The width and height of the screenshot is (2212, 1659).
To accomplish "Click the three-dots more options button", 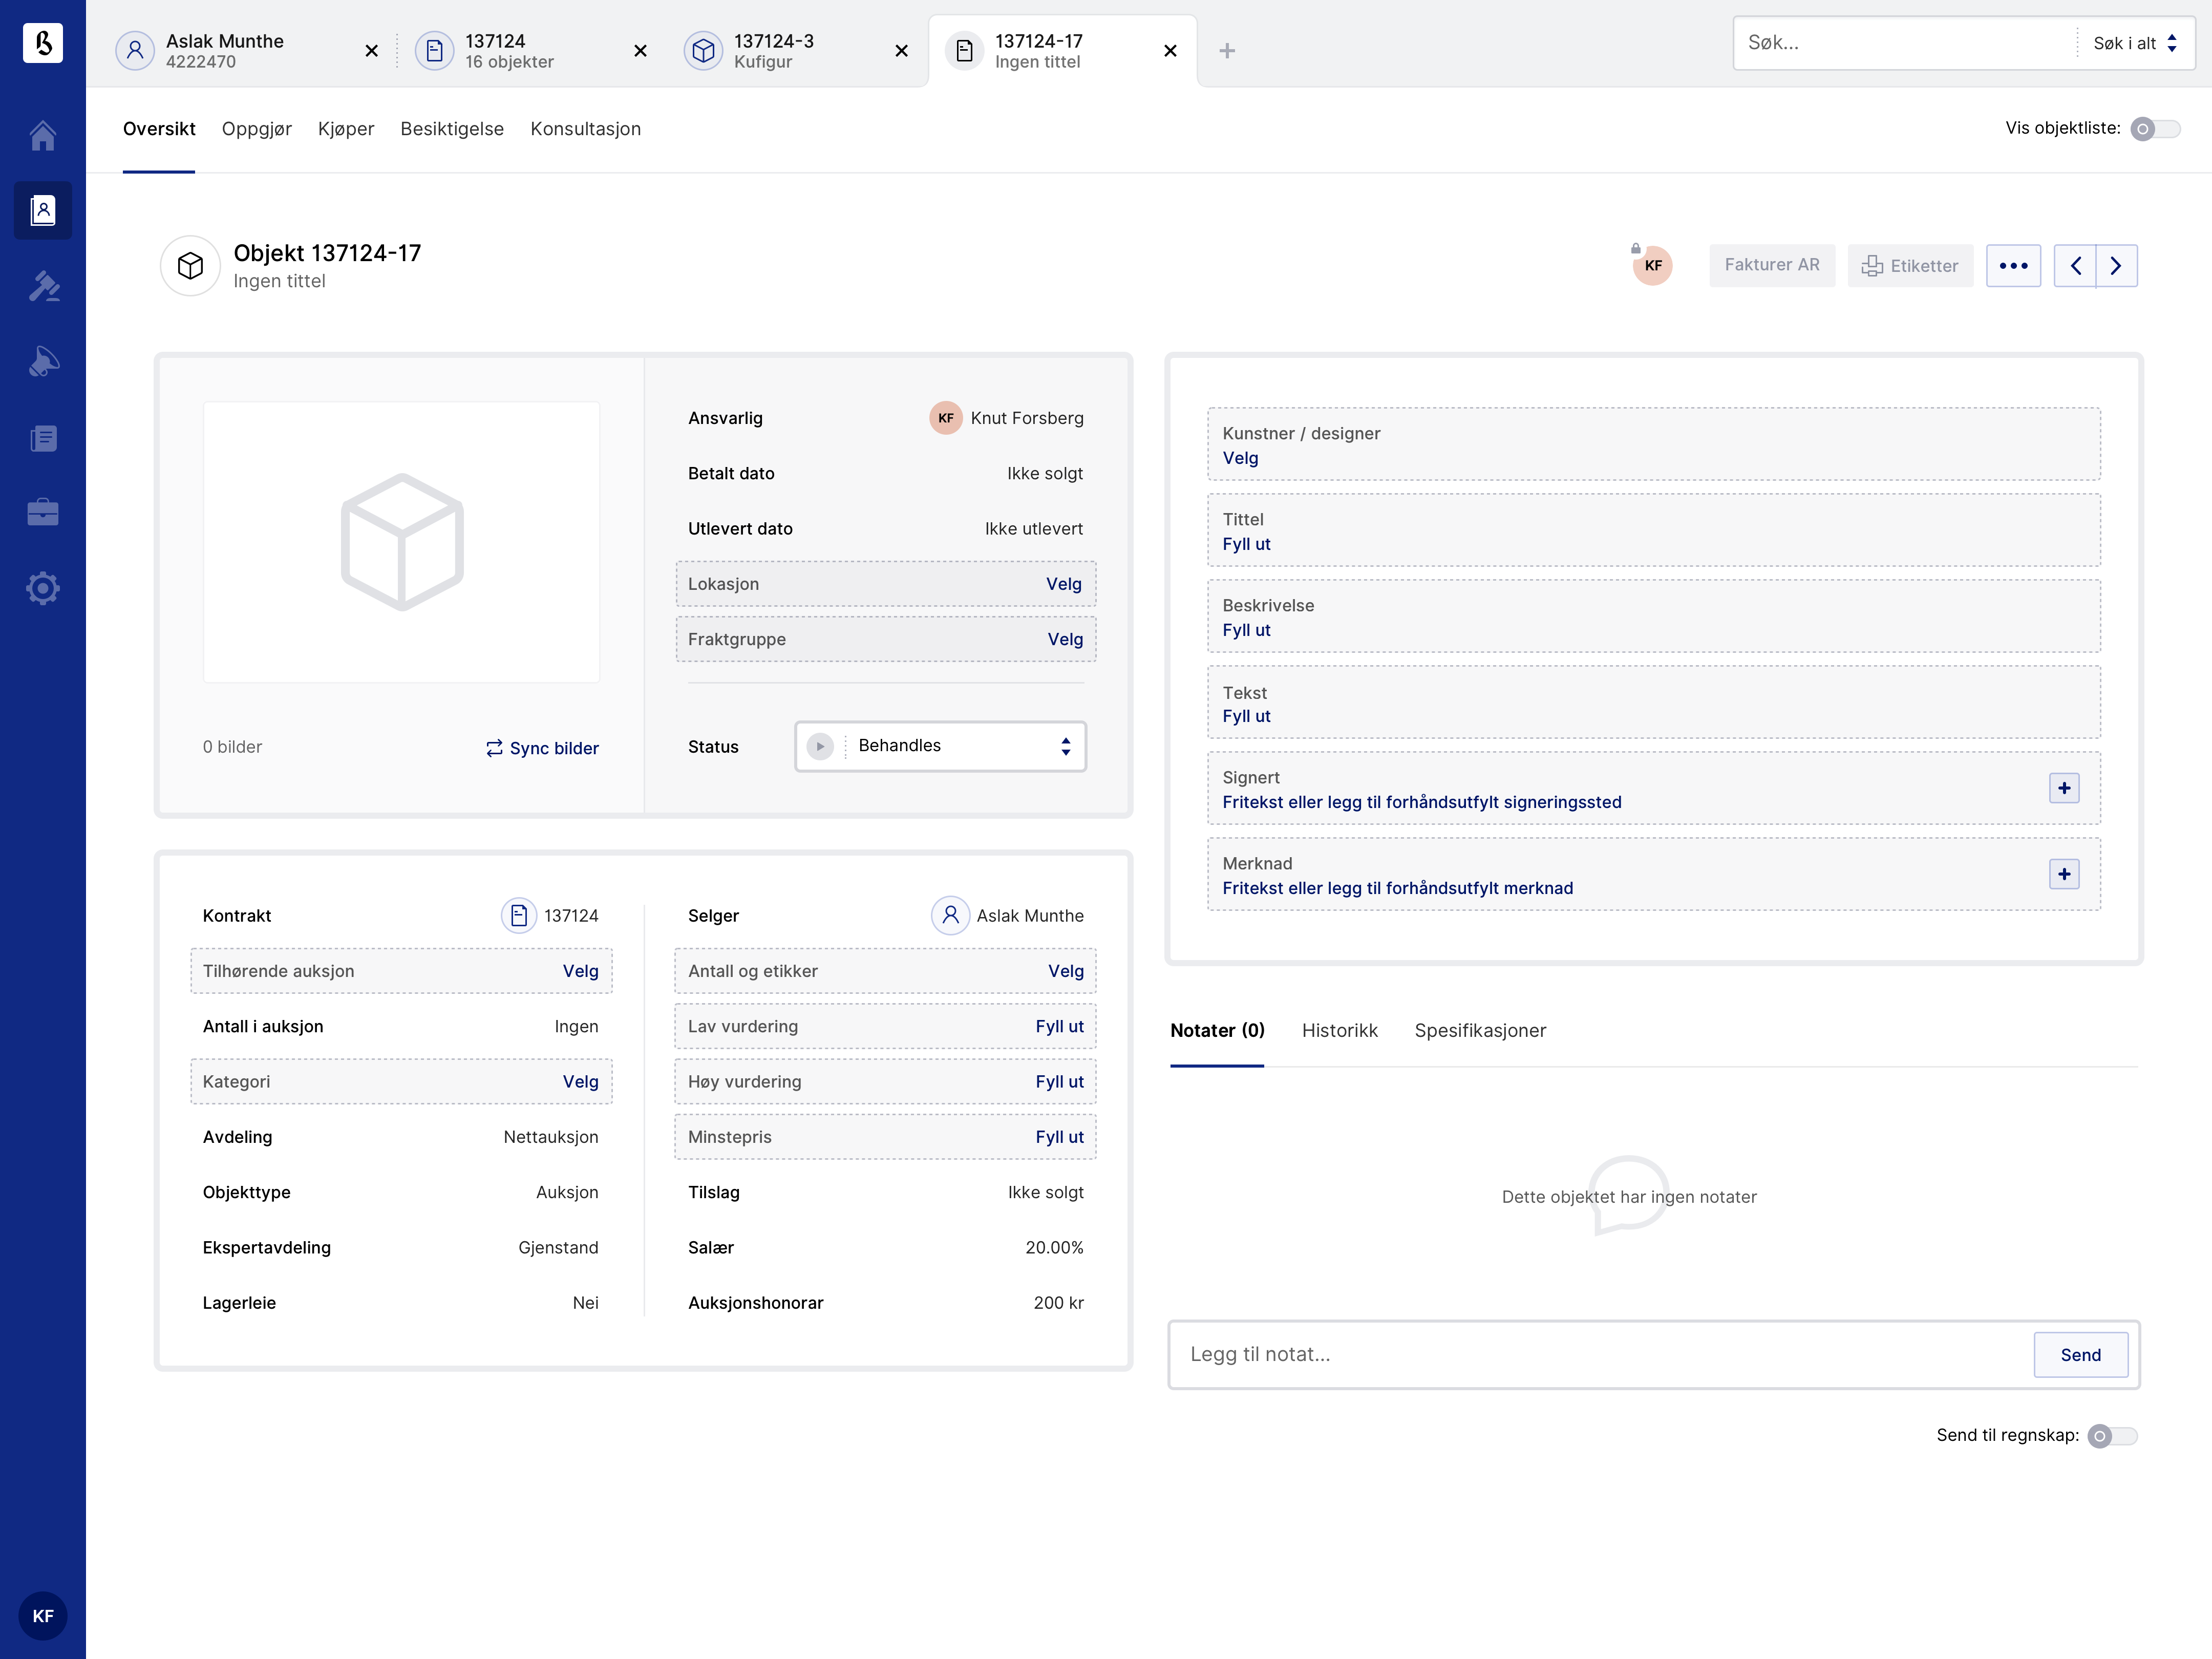I will click(2013, 265).
